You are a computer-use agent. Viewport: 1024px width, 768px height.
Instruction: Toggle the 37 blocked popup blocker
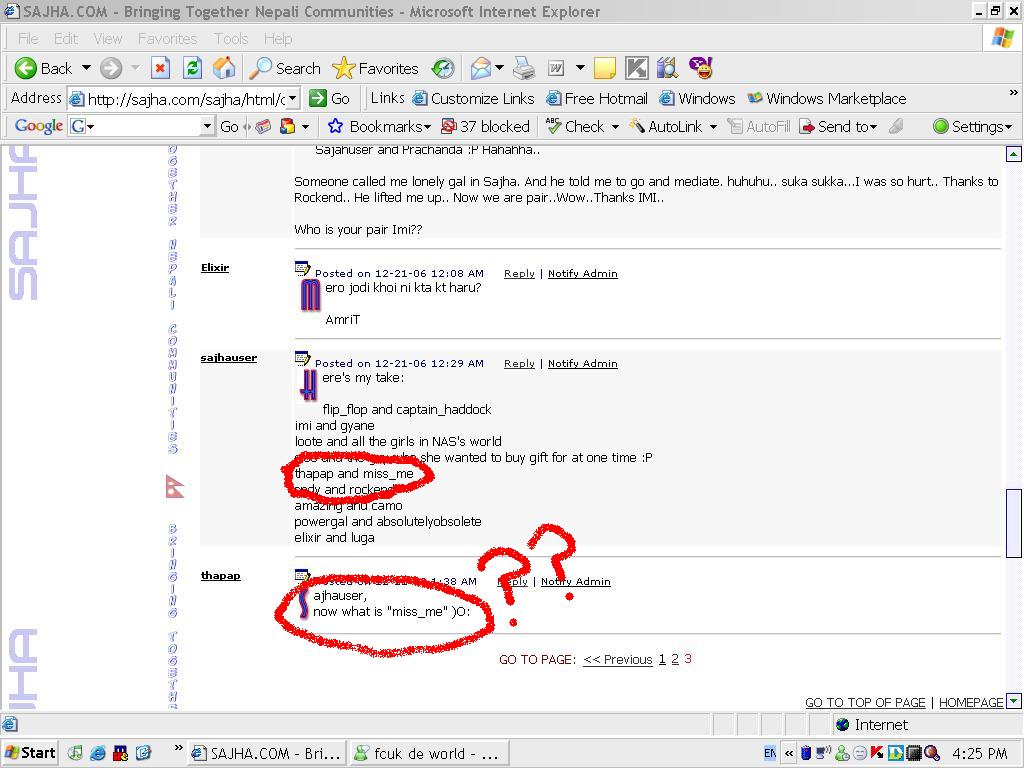click(x=485, y=126)
